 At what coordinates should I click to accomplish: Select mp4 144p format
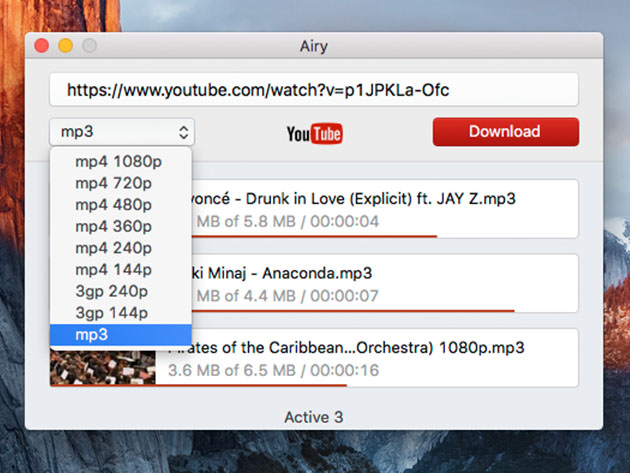[121, 270]
